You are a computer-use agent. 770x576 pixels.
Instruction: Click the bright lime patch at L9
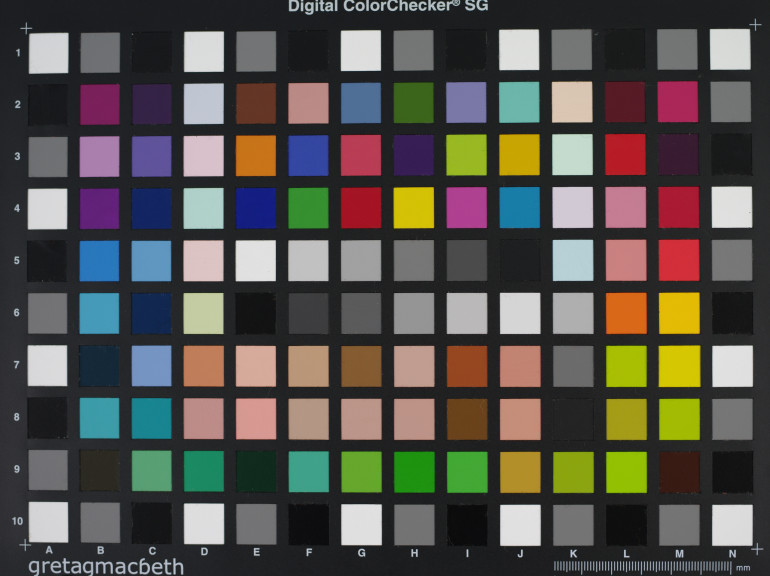click(x=627, y=472)
